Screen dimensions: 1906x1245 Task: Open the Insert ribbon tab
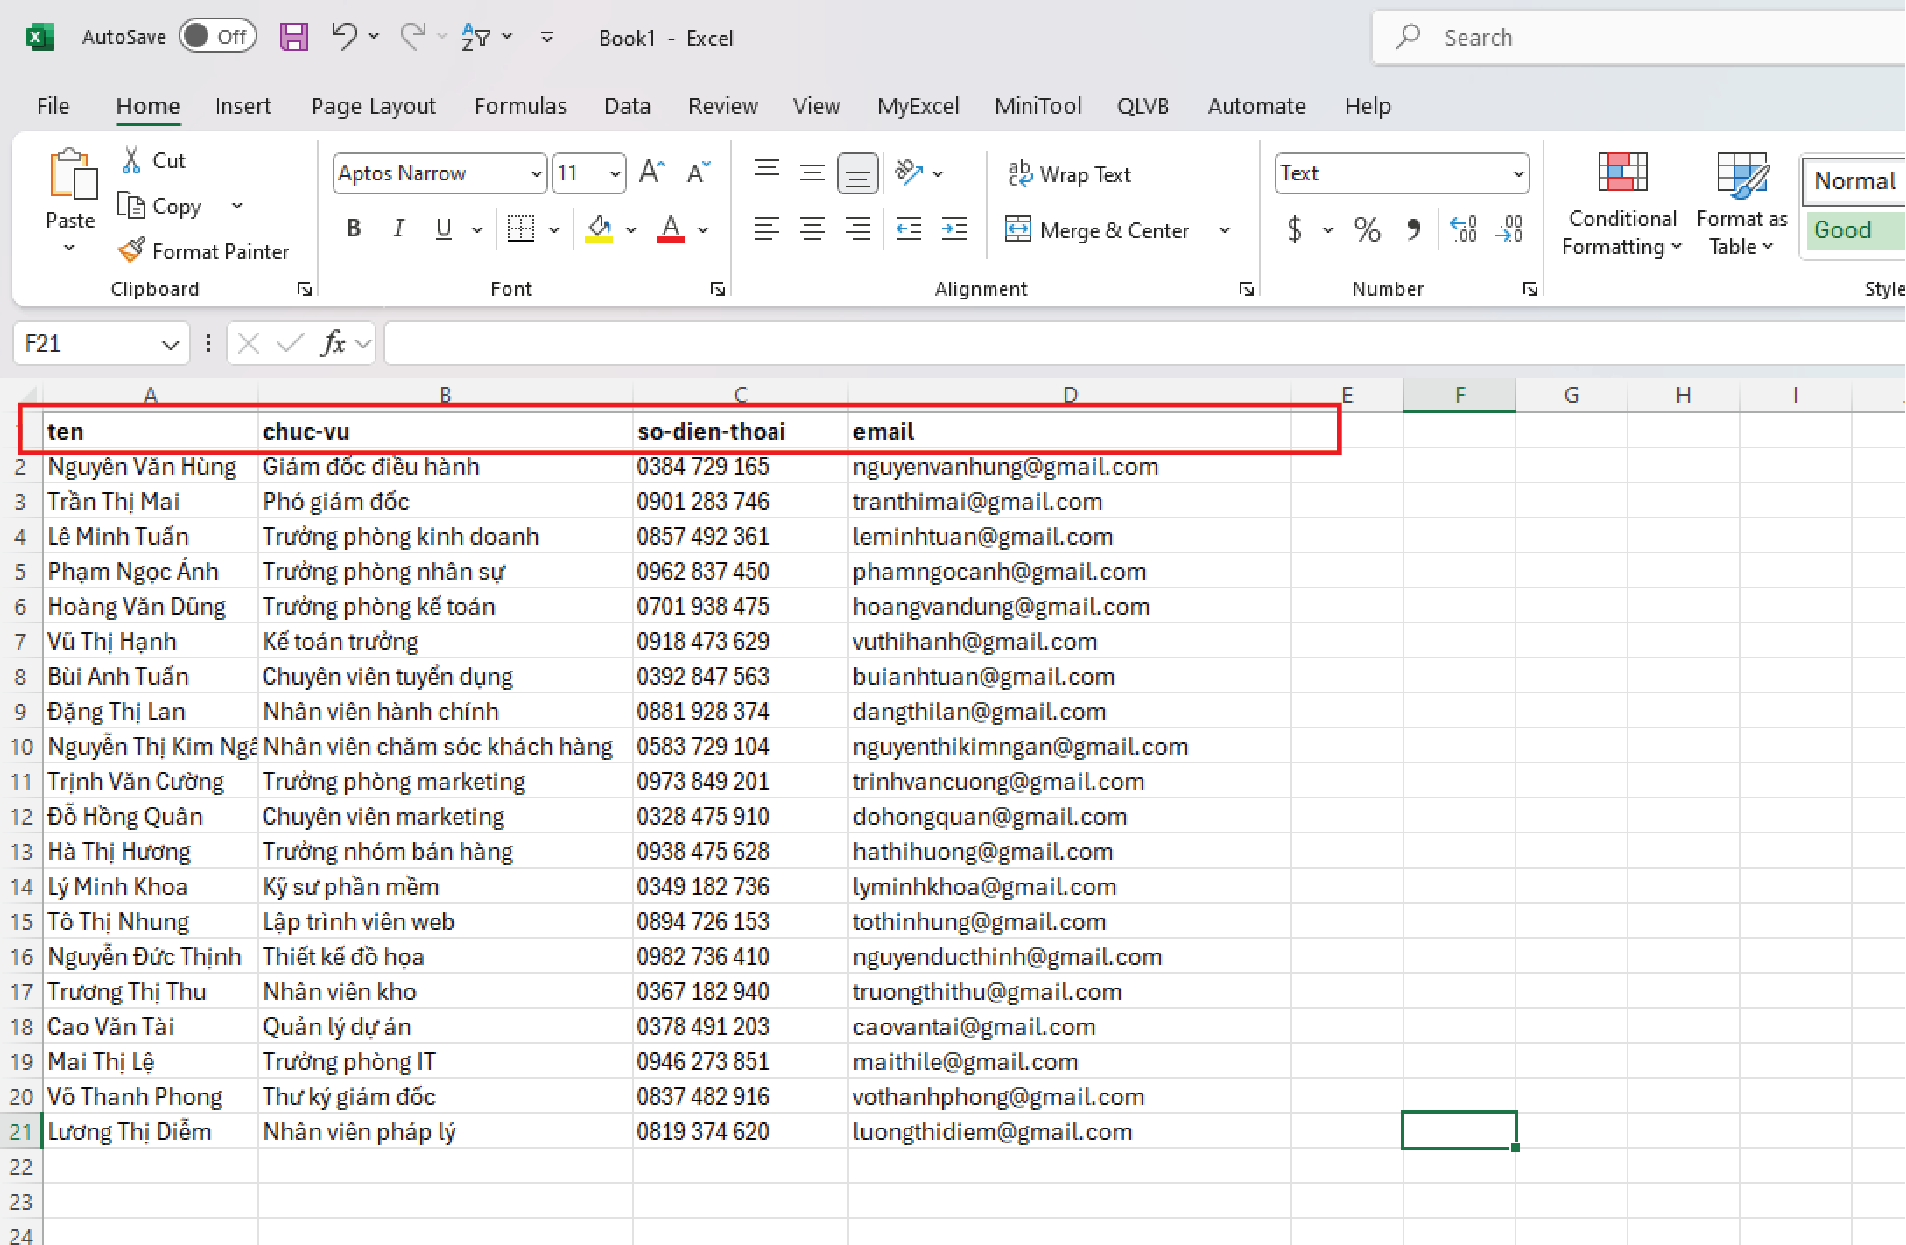[242, 106]
